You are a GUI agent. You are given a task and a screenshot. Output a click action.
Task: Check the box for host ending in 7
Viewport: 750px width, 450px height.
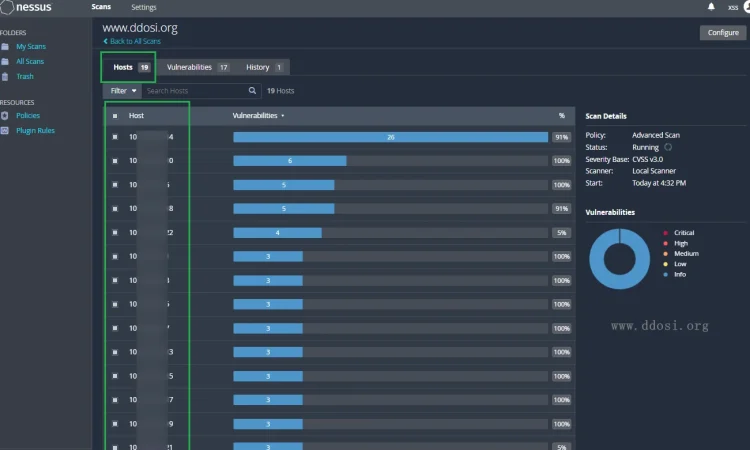coord(115,400)
